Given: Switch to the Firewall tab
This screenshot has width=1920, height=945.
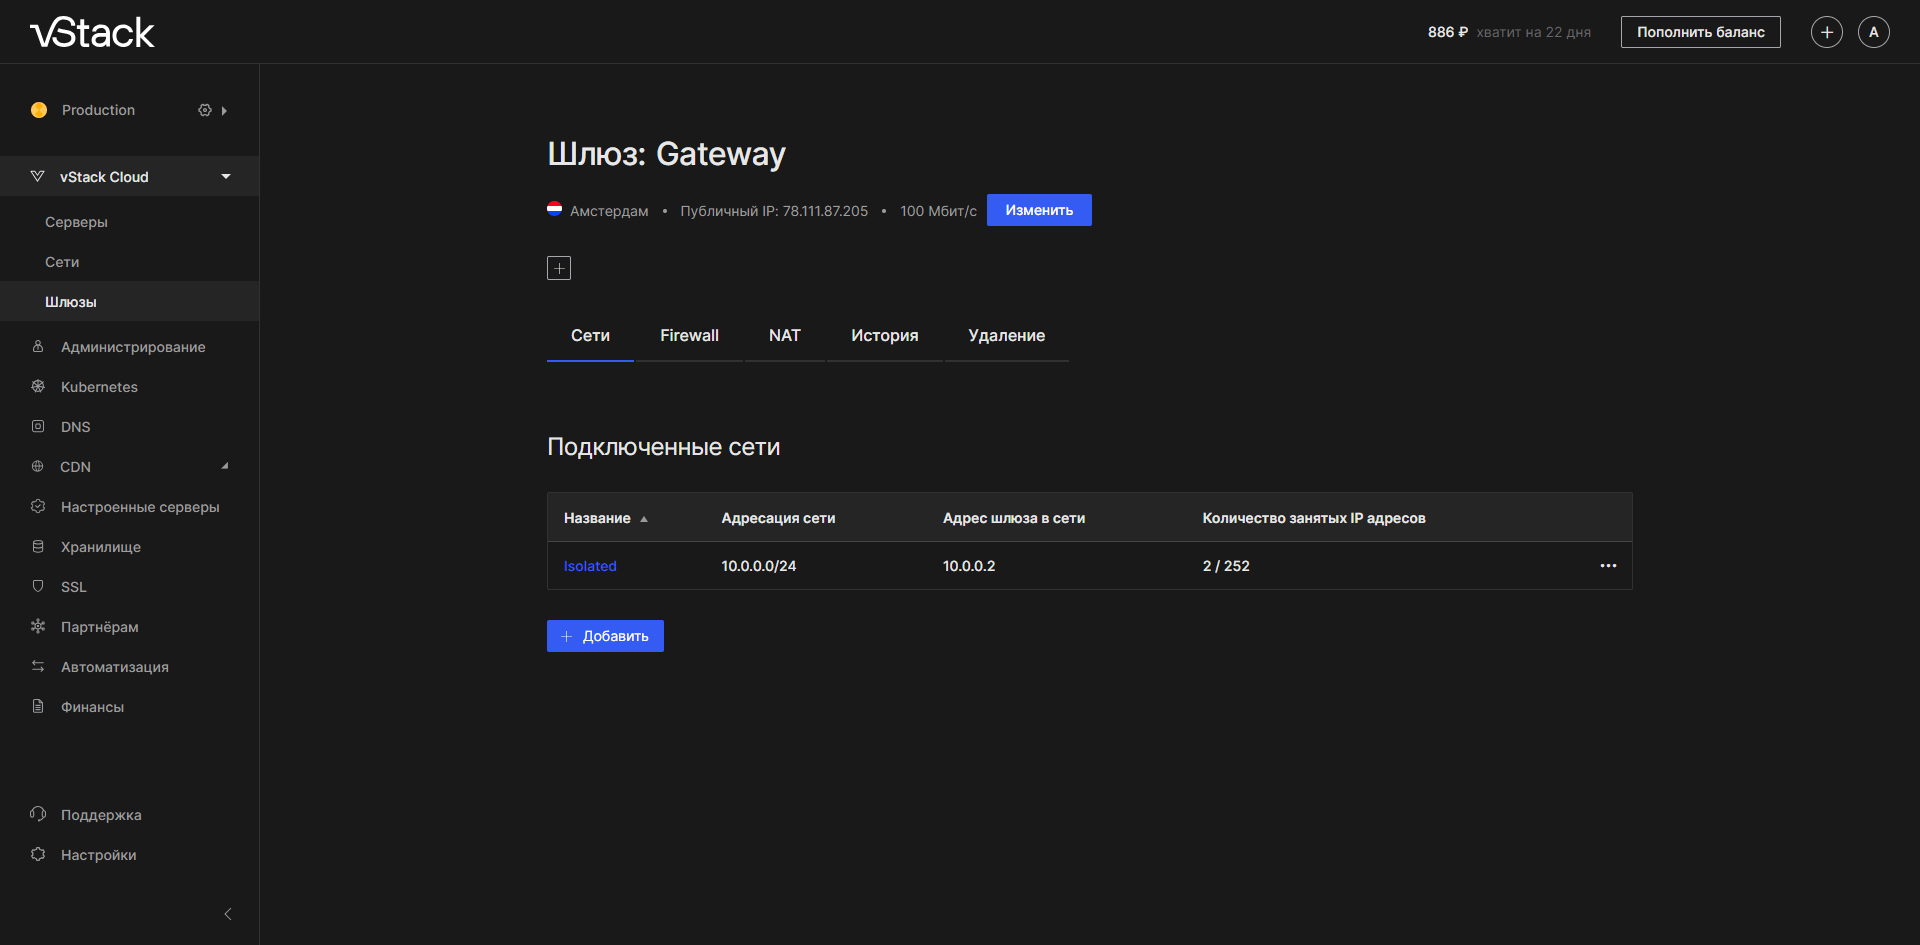Looking at the screenshot, I should 689,336.
